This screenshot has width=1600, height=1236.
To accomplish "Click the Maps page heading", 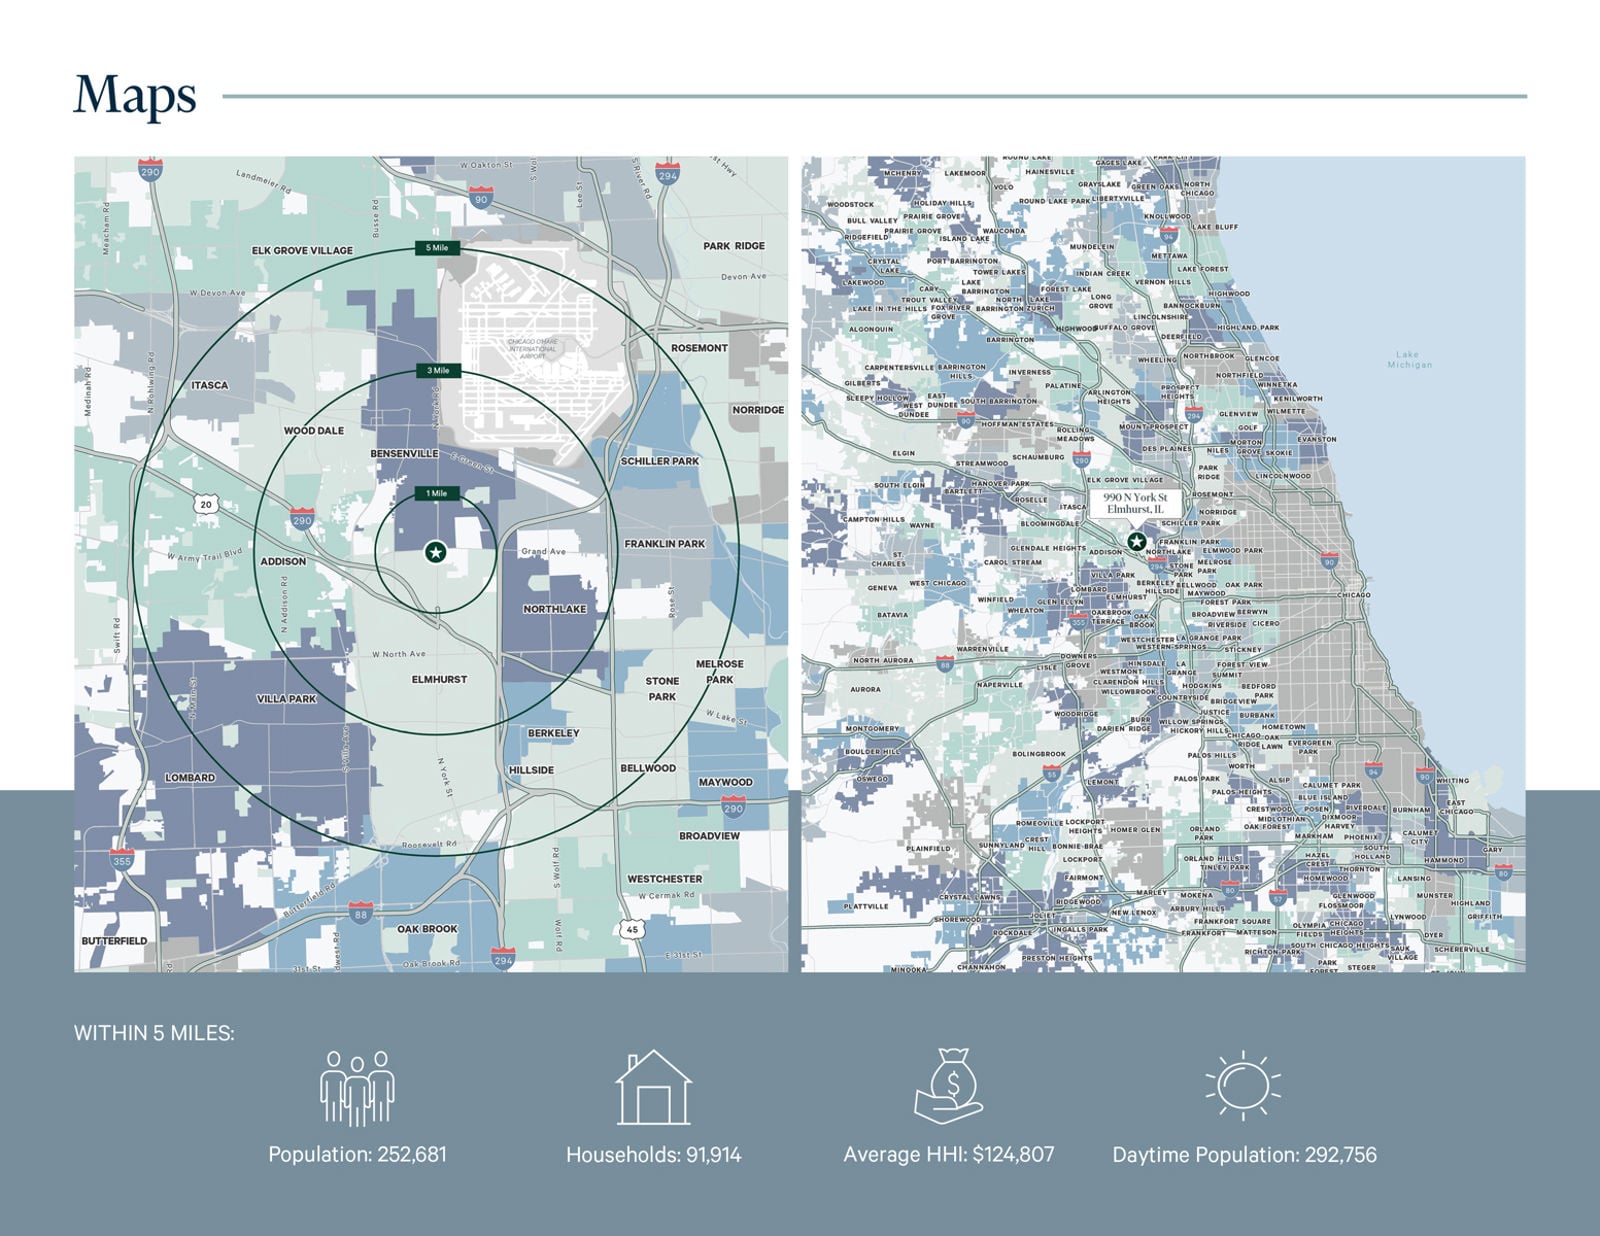I will pyautogui.click(x=135, y=96).
